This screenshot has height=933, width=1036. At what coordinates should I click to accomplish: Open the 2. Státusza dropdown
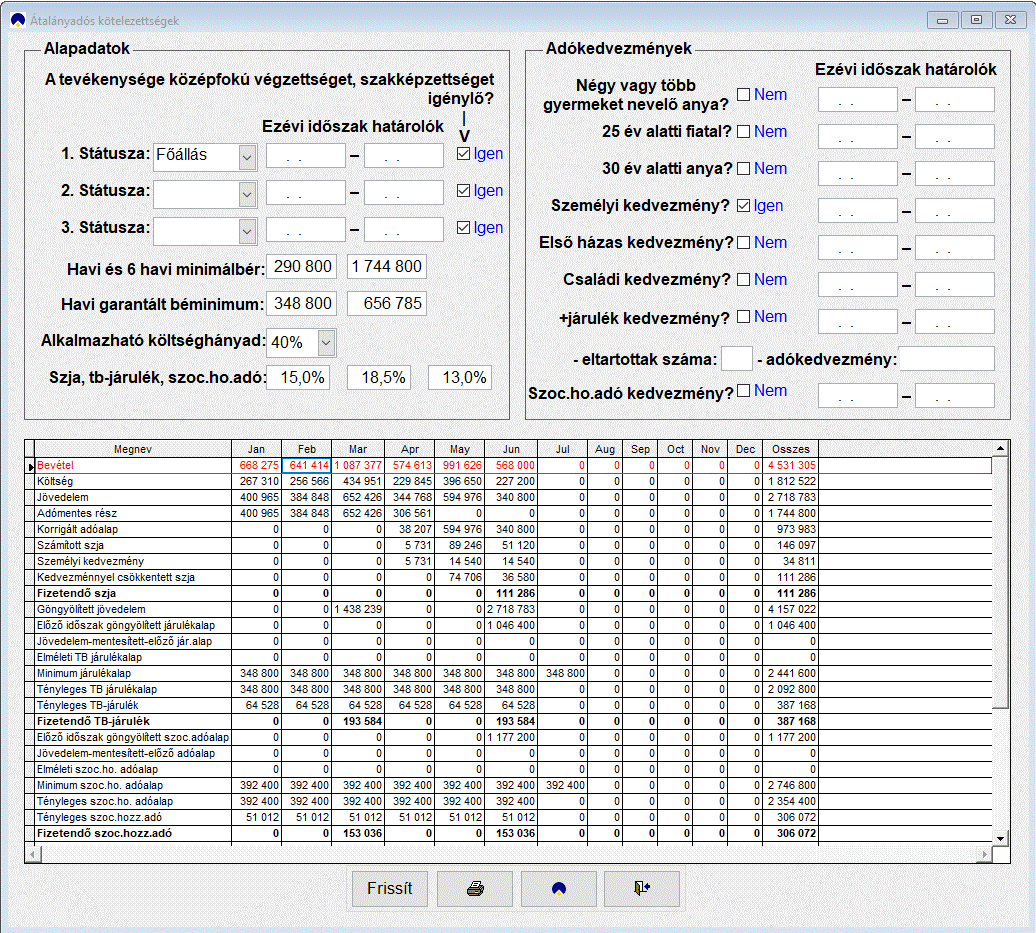247,194
